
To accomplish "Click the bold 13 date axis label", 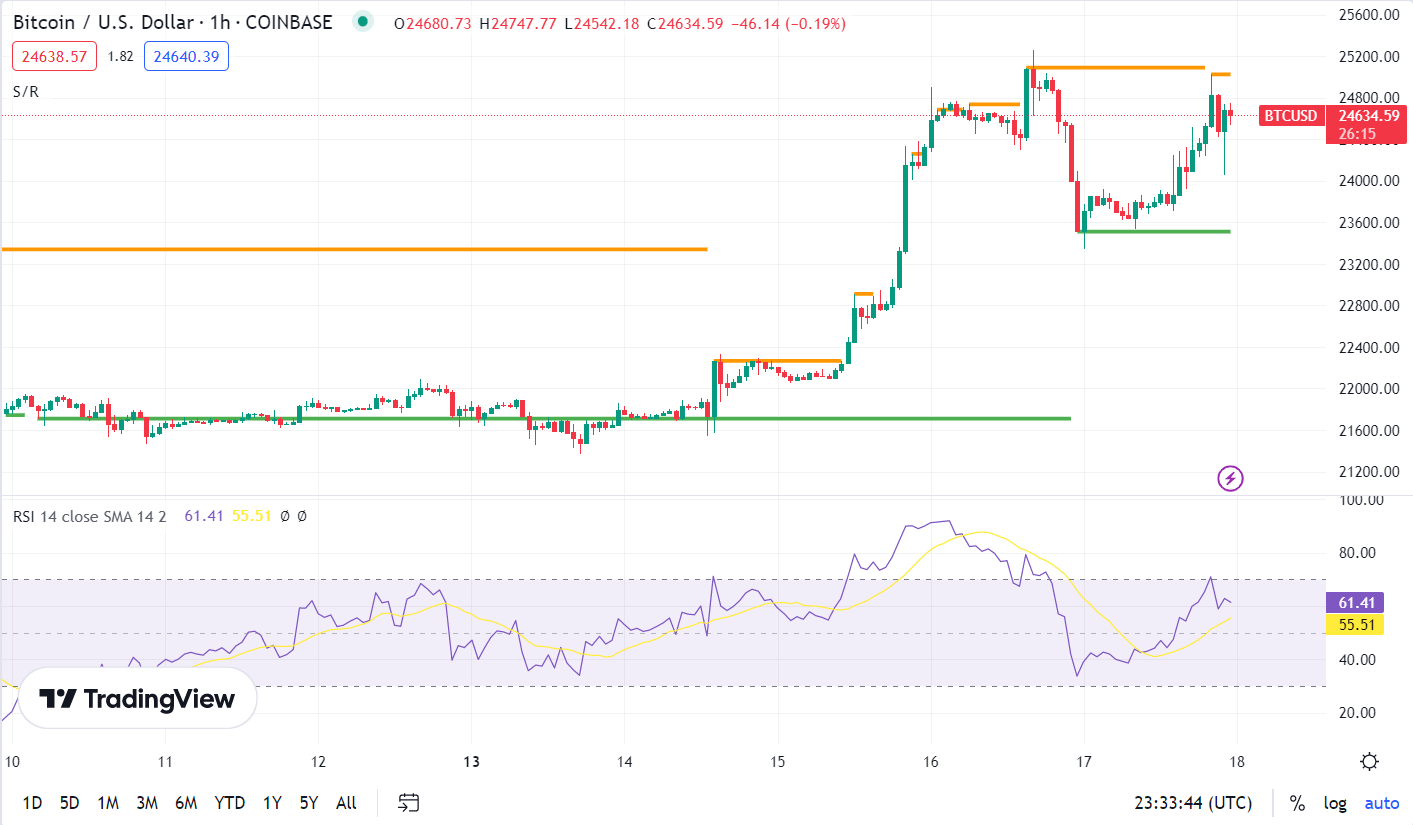I will (472, 762).
